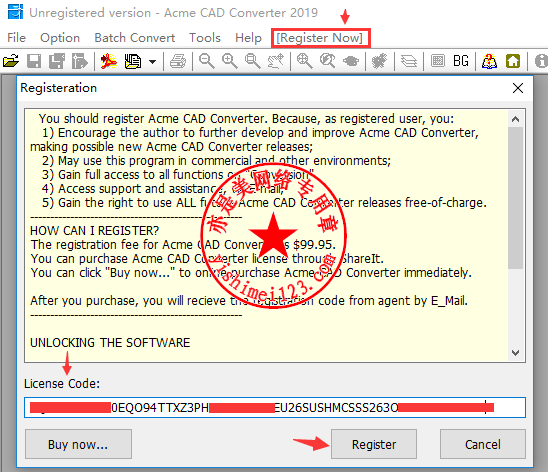Click the Open file folder icon

point(11,61)
